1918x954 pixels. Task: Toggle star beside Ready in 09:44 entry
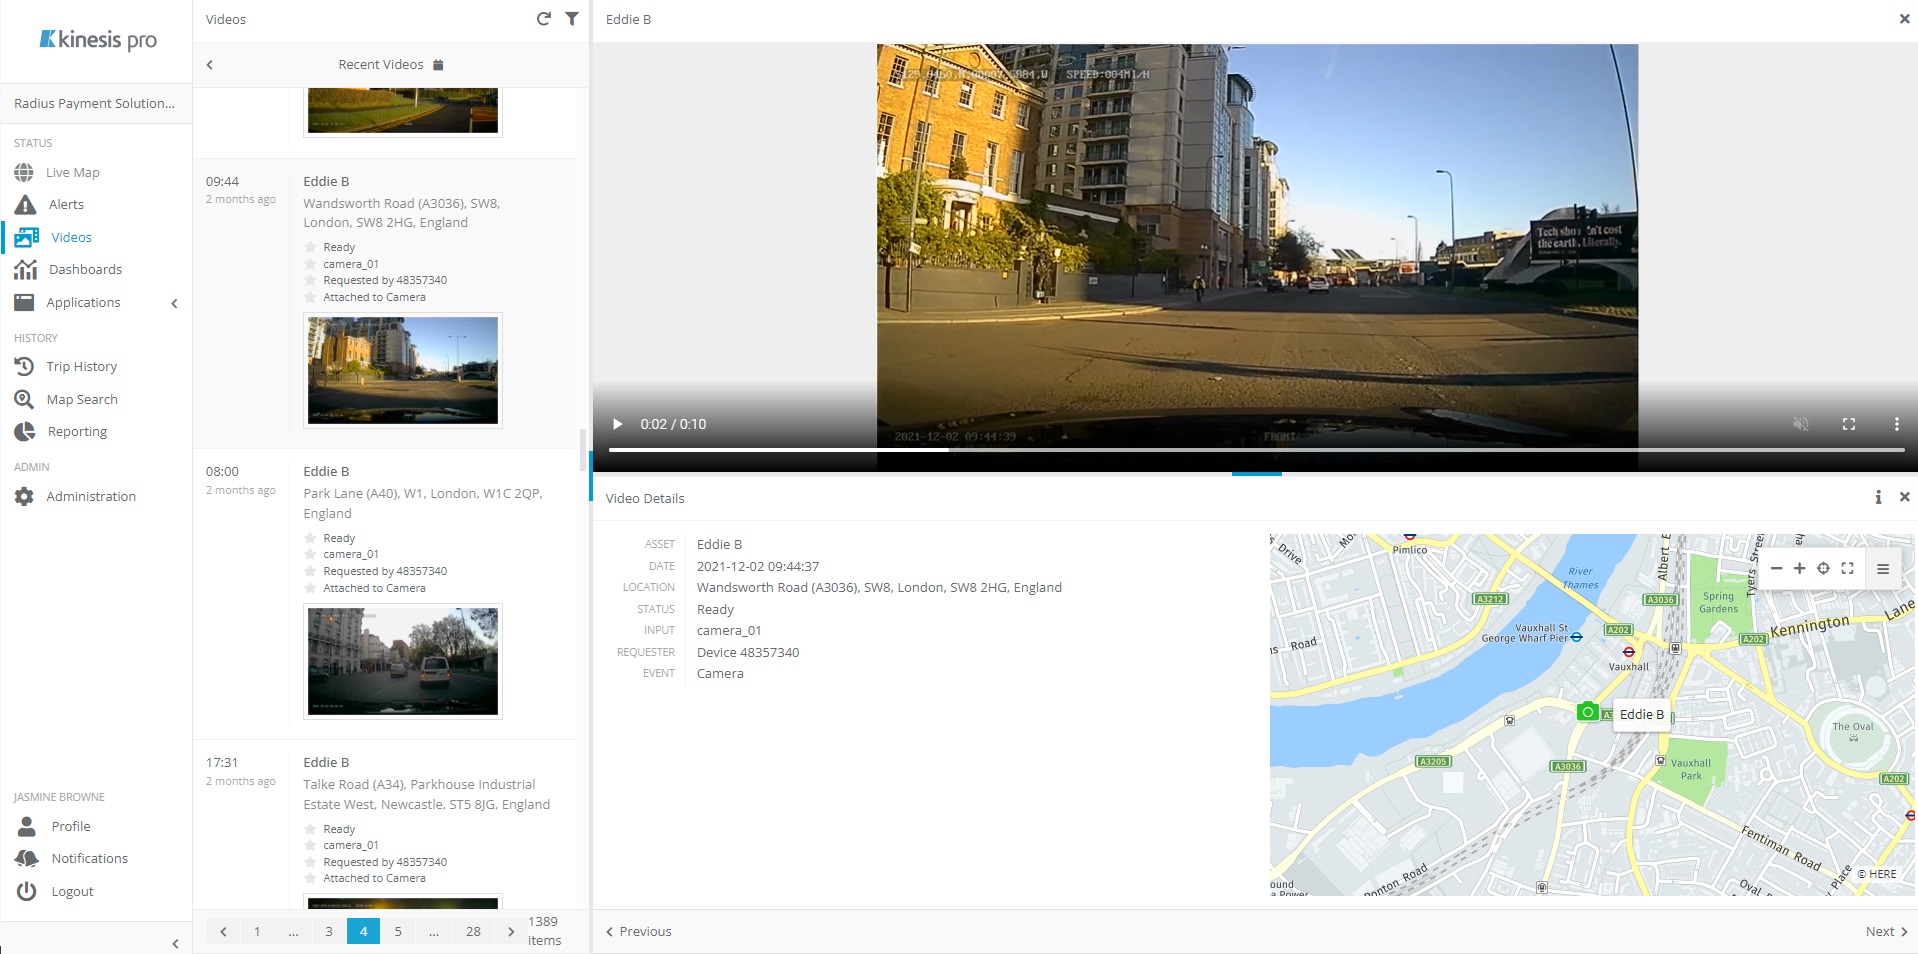tap(310, 247)
